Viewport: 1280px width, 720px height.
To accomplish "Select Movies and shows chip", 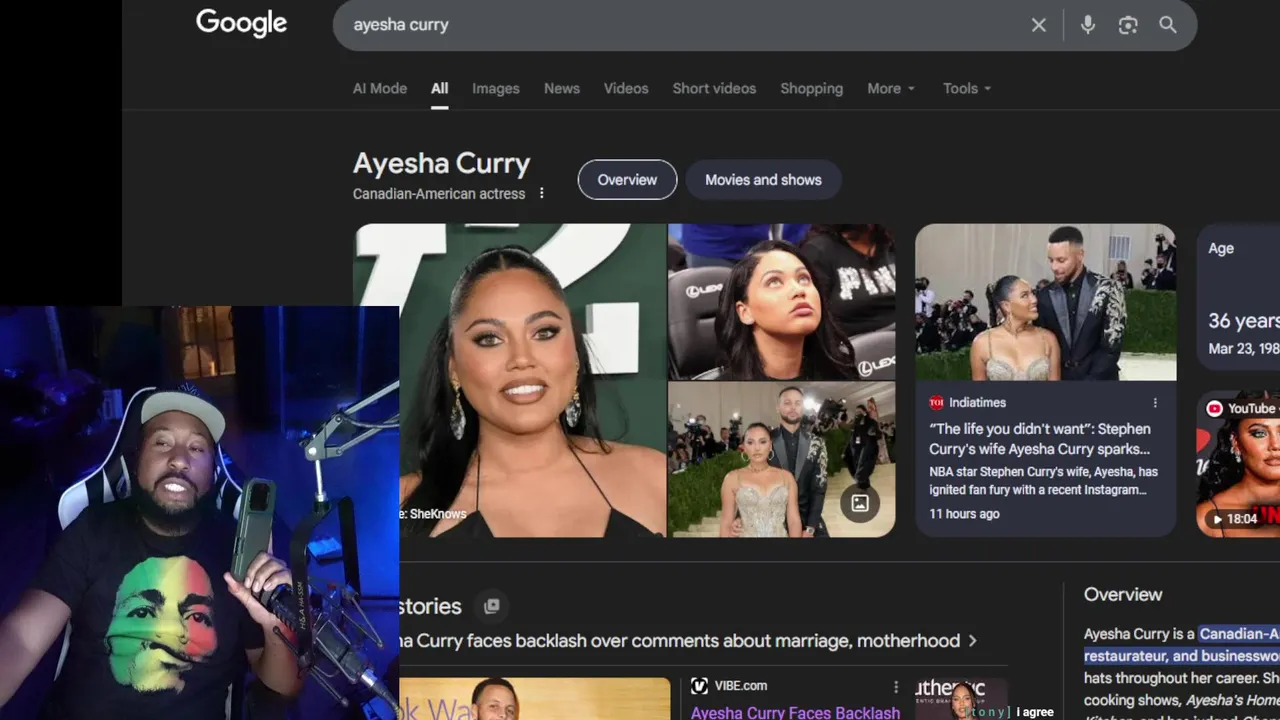I will pos(763,180).
